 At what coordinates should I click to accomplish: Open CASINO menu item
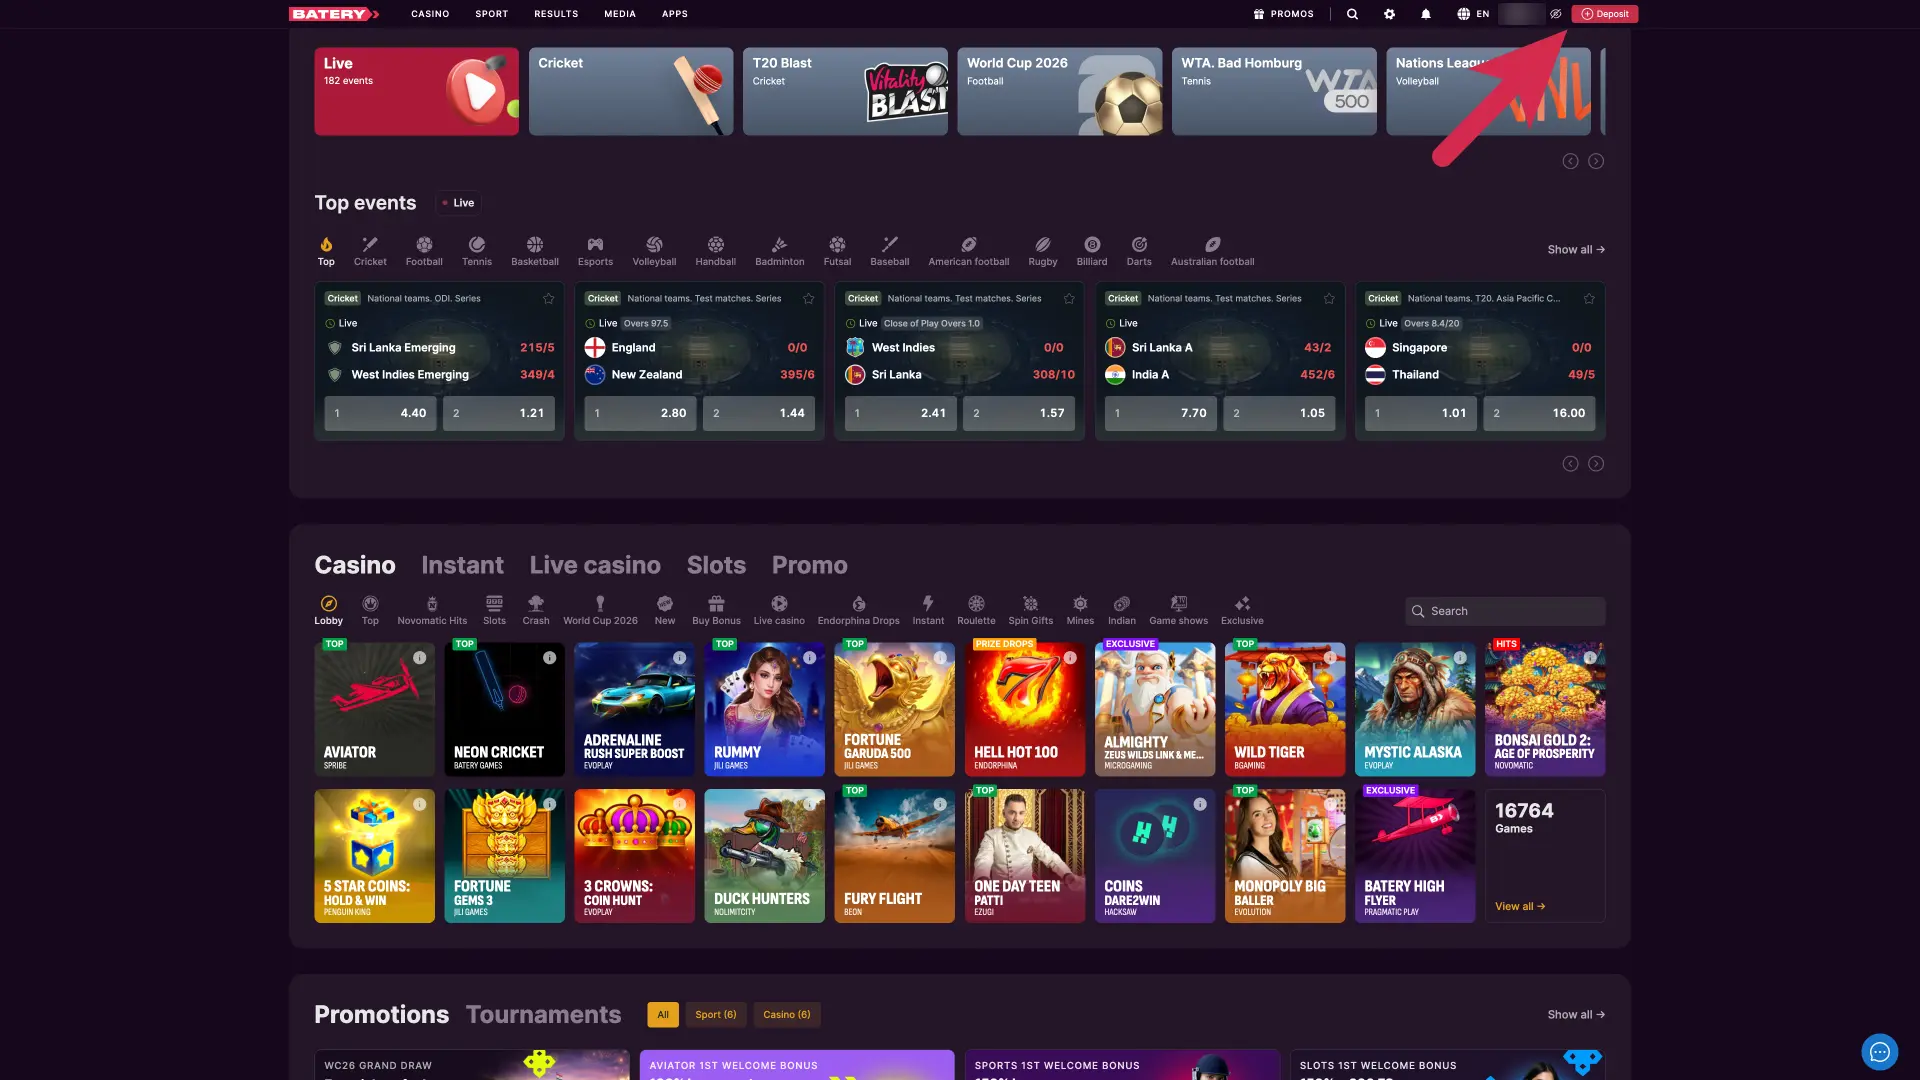pyautogui.click(x=430, y=14)
